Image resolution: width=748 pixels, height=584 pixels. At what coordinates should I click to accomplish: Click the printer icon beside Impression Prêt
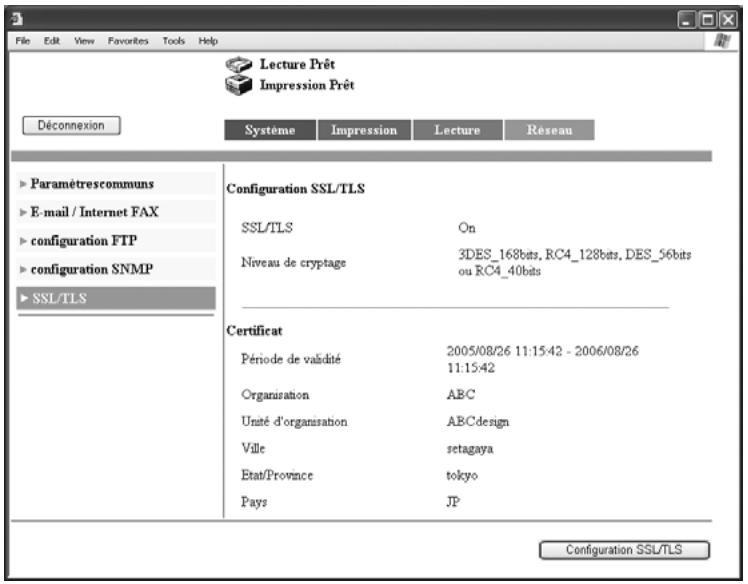(x=238, y=85)
